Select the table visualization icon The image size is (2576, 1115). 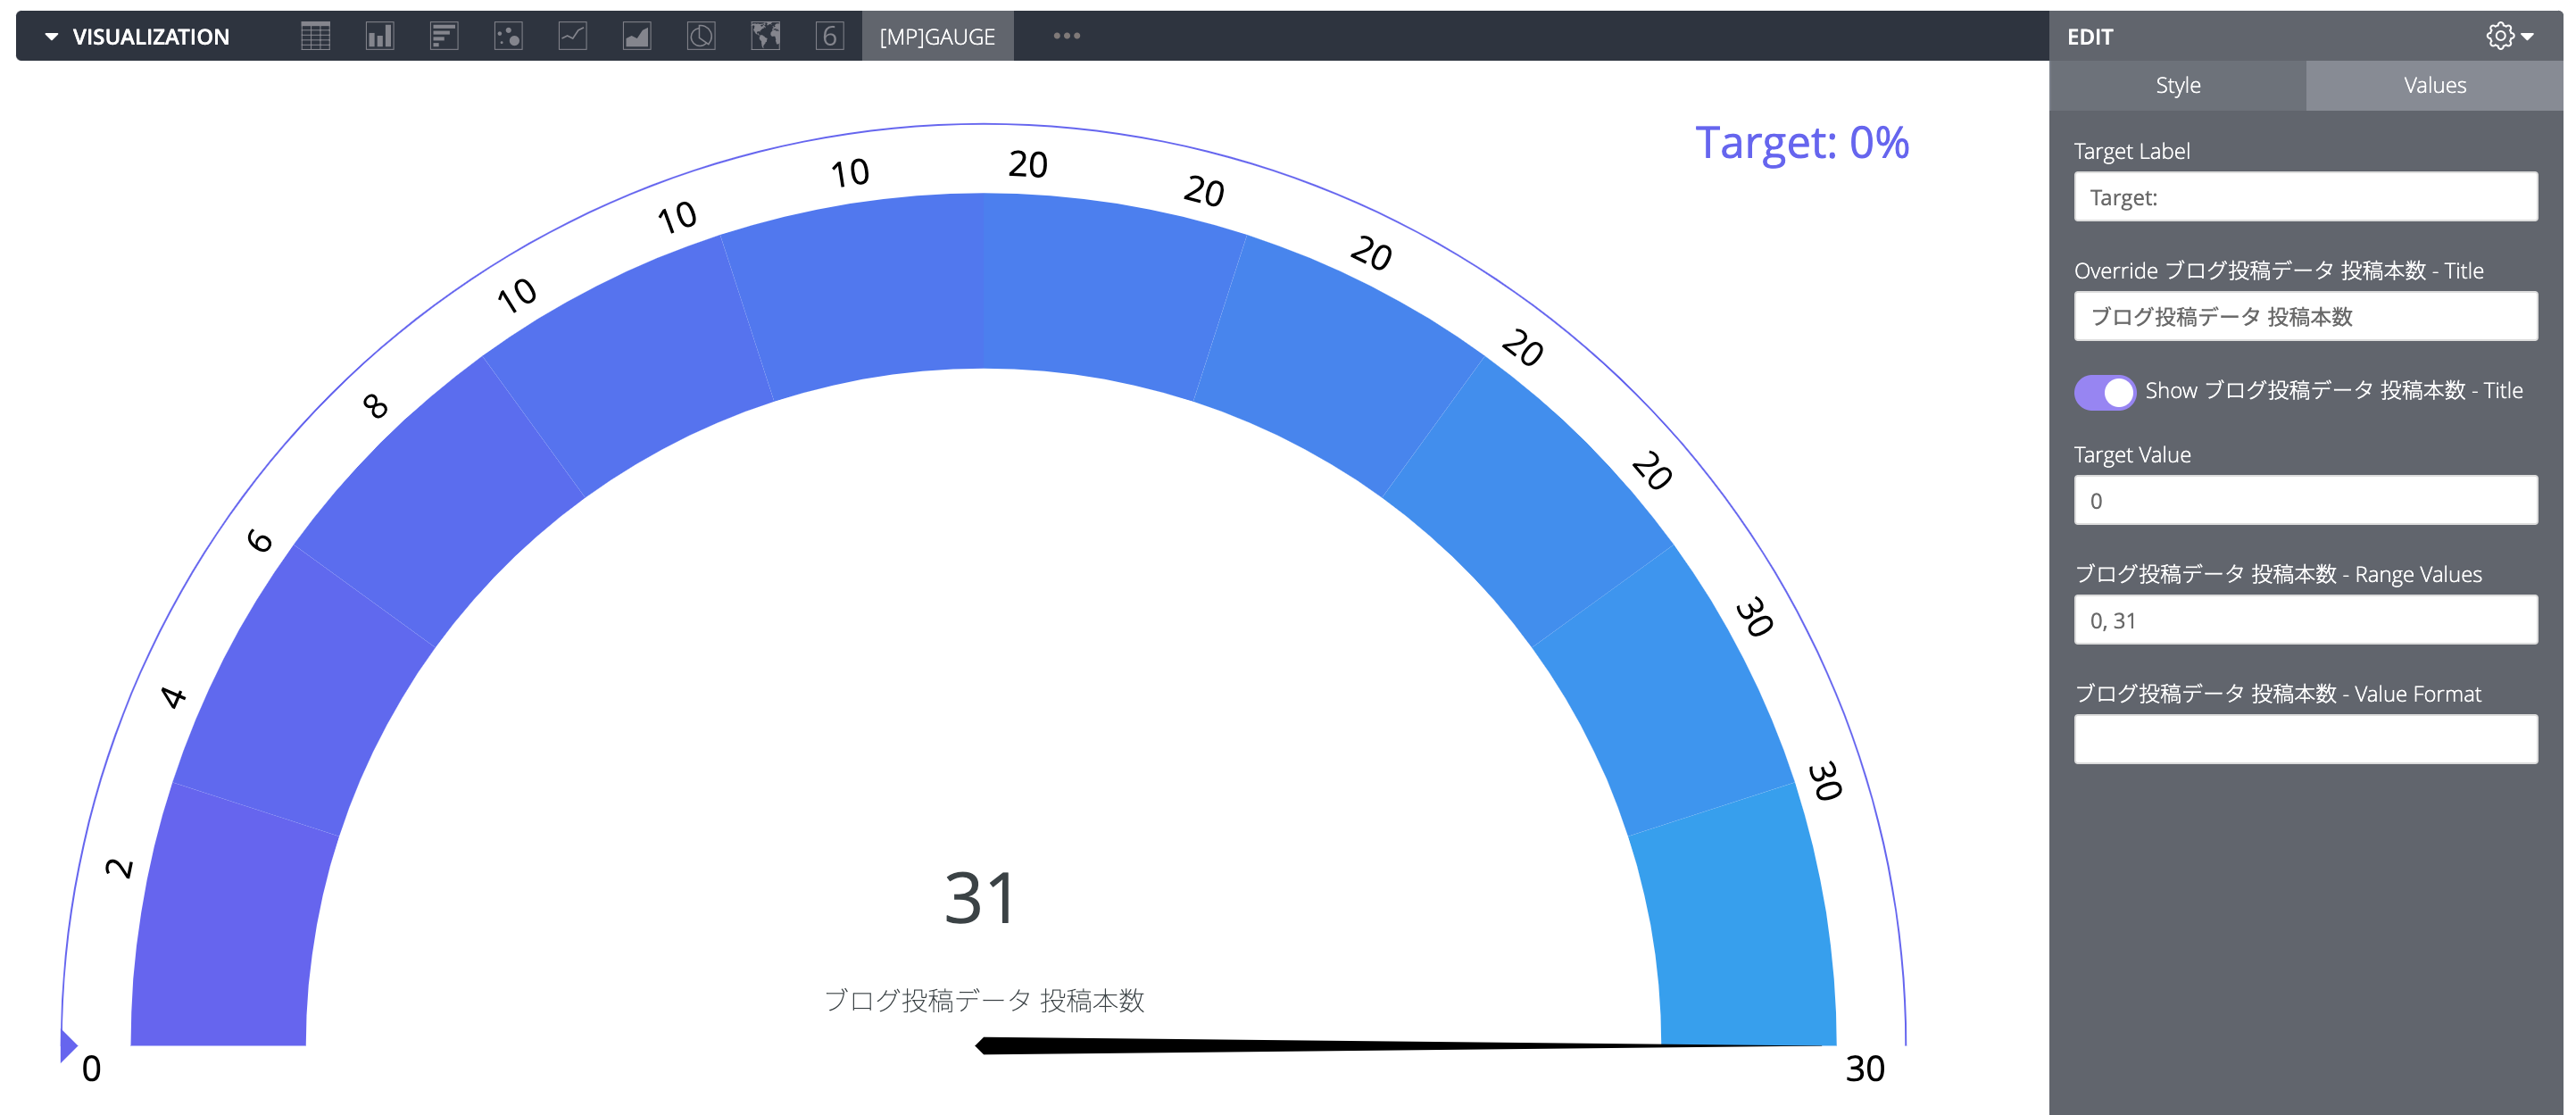[316, 36]
